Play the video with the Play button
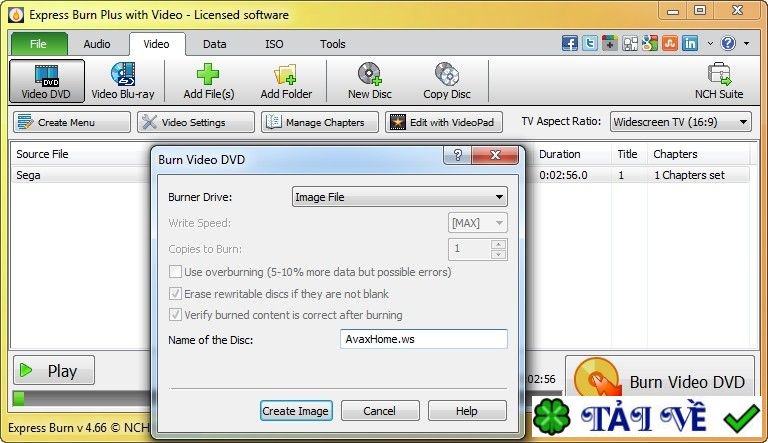The width and height of the screenshot is (768, 443). point(54,370)
